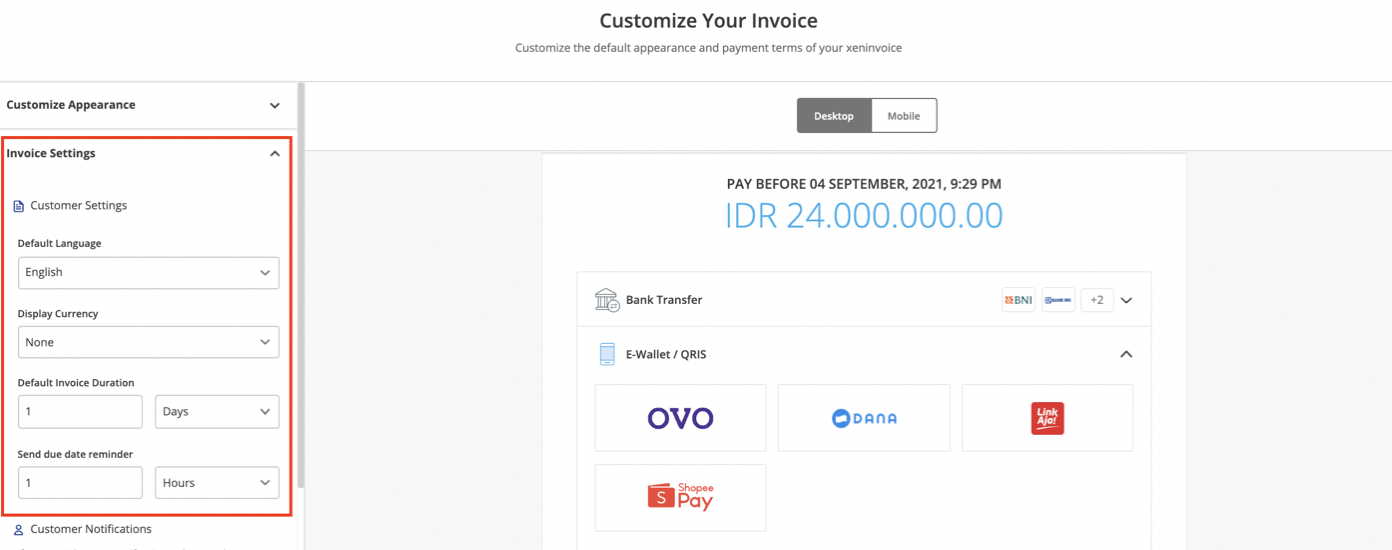Switch preview to Mobile view
The image size is (1392, 550).
[x=904, y=116]
